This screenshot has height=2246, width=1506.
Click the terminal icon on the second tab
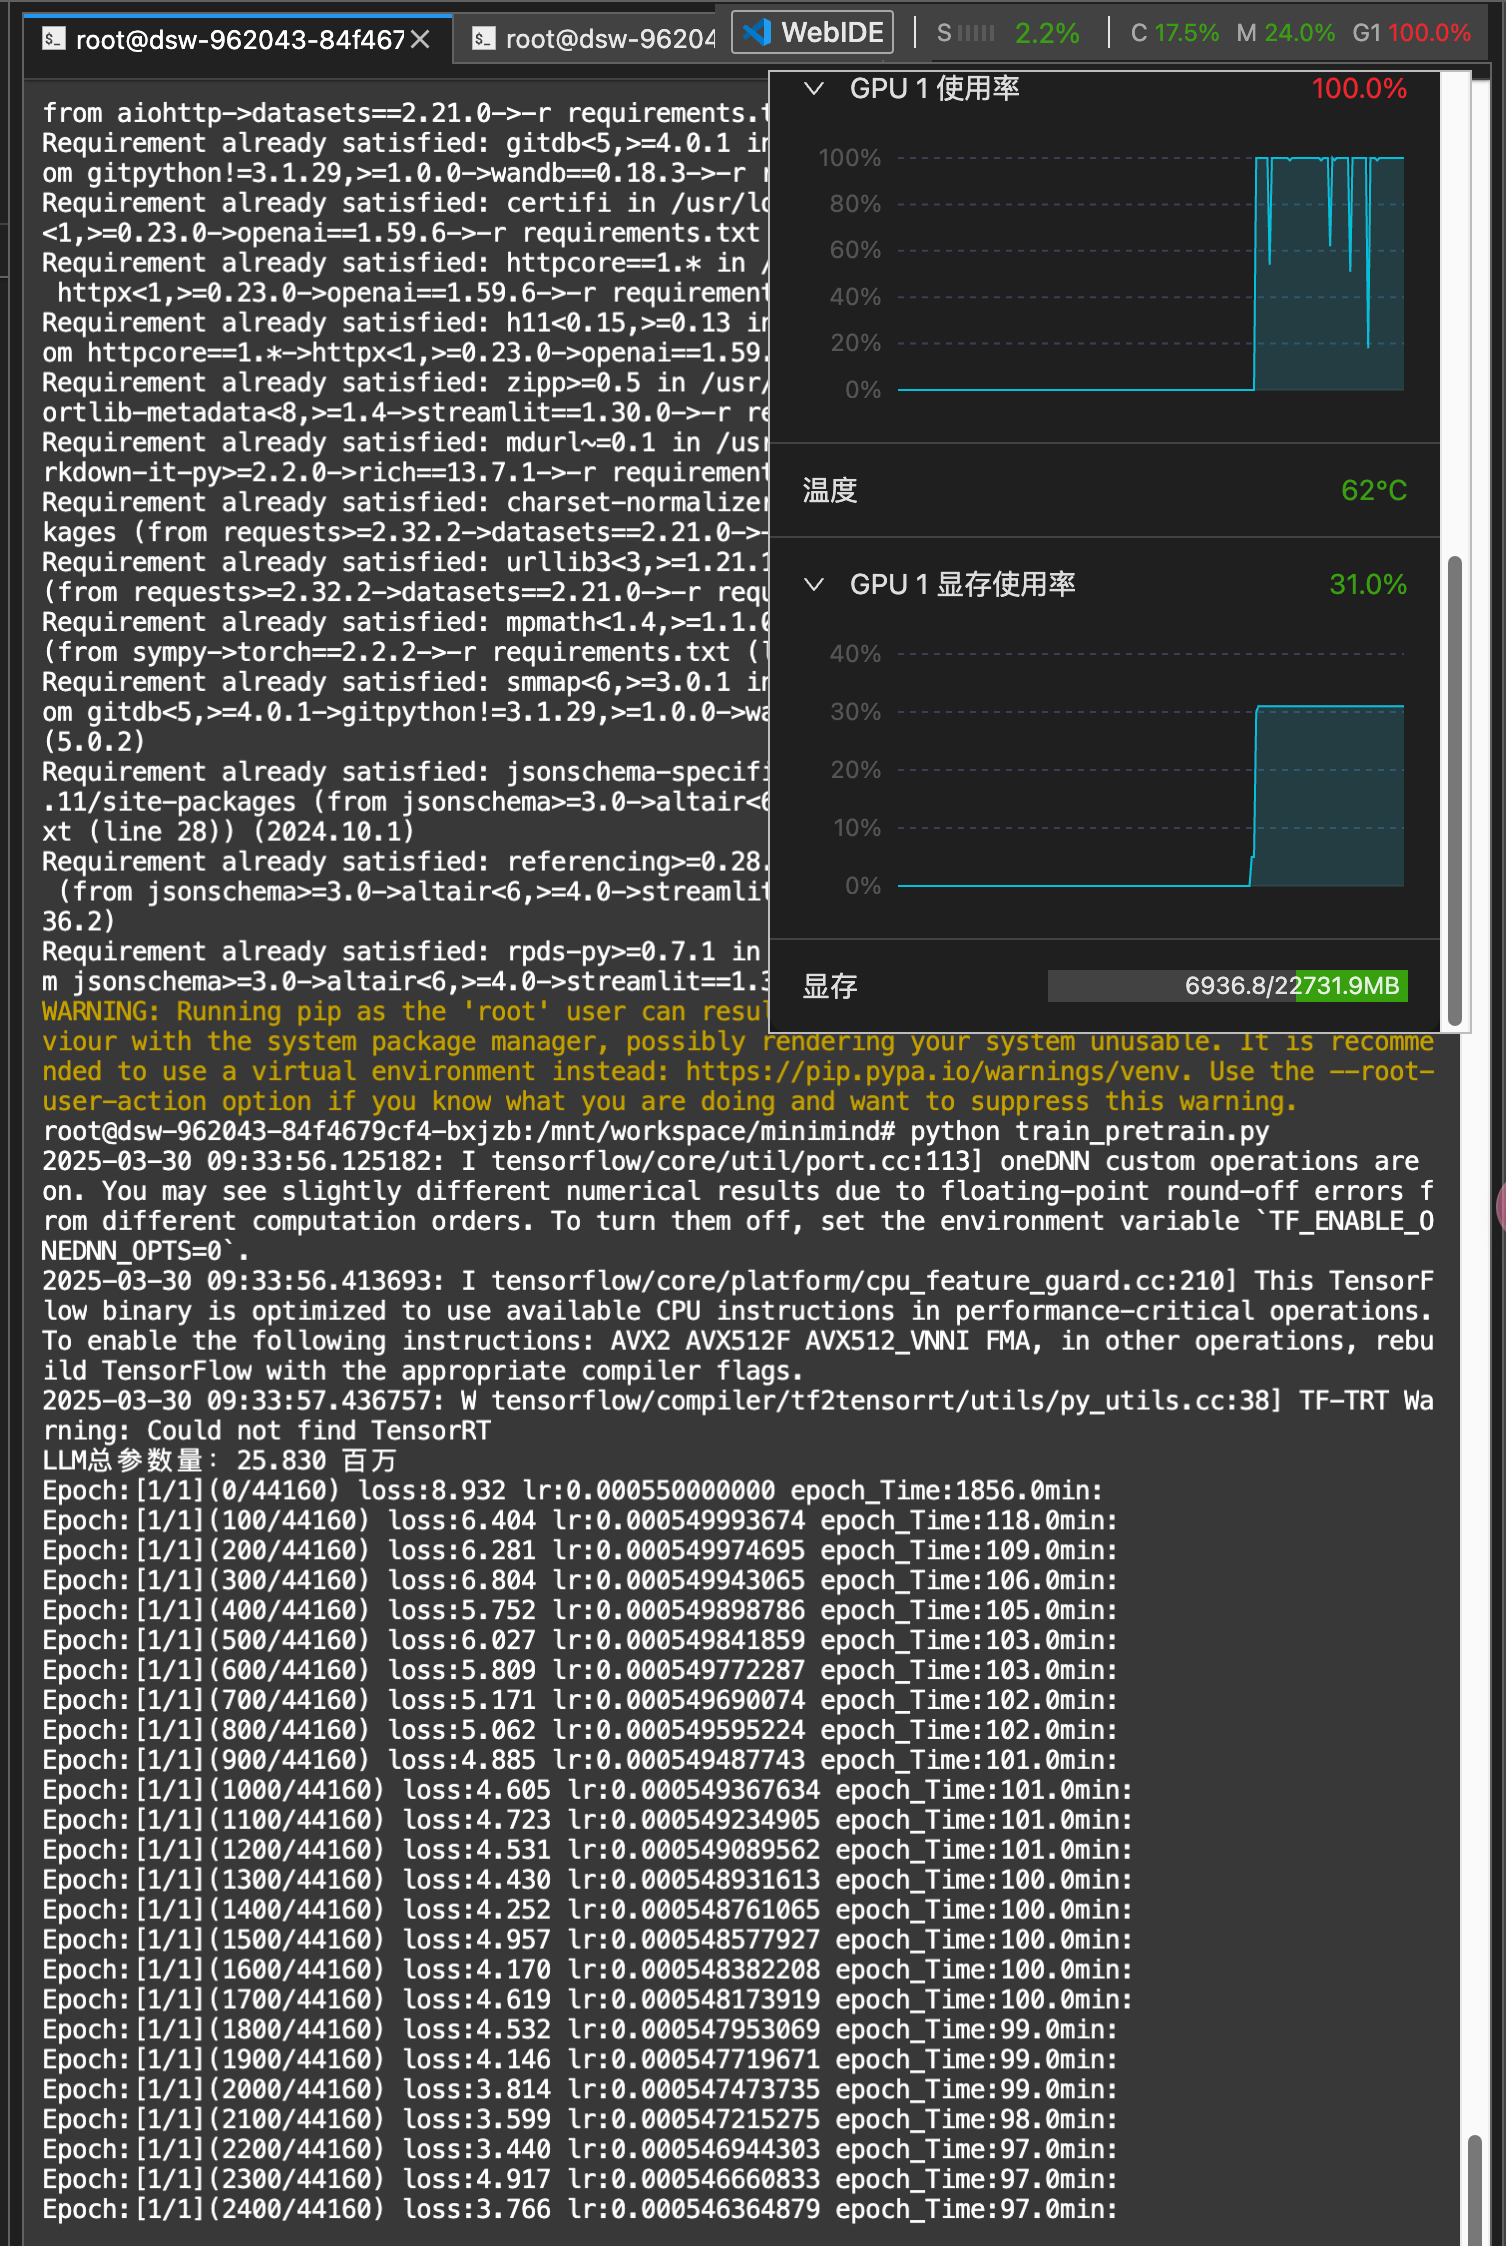484,39
